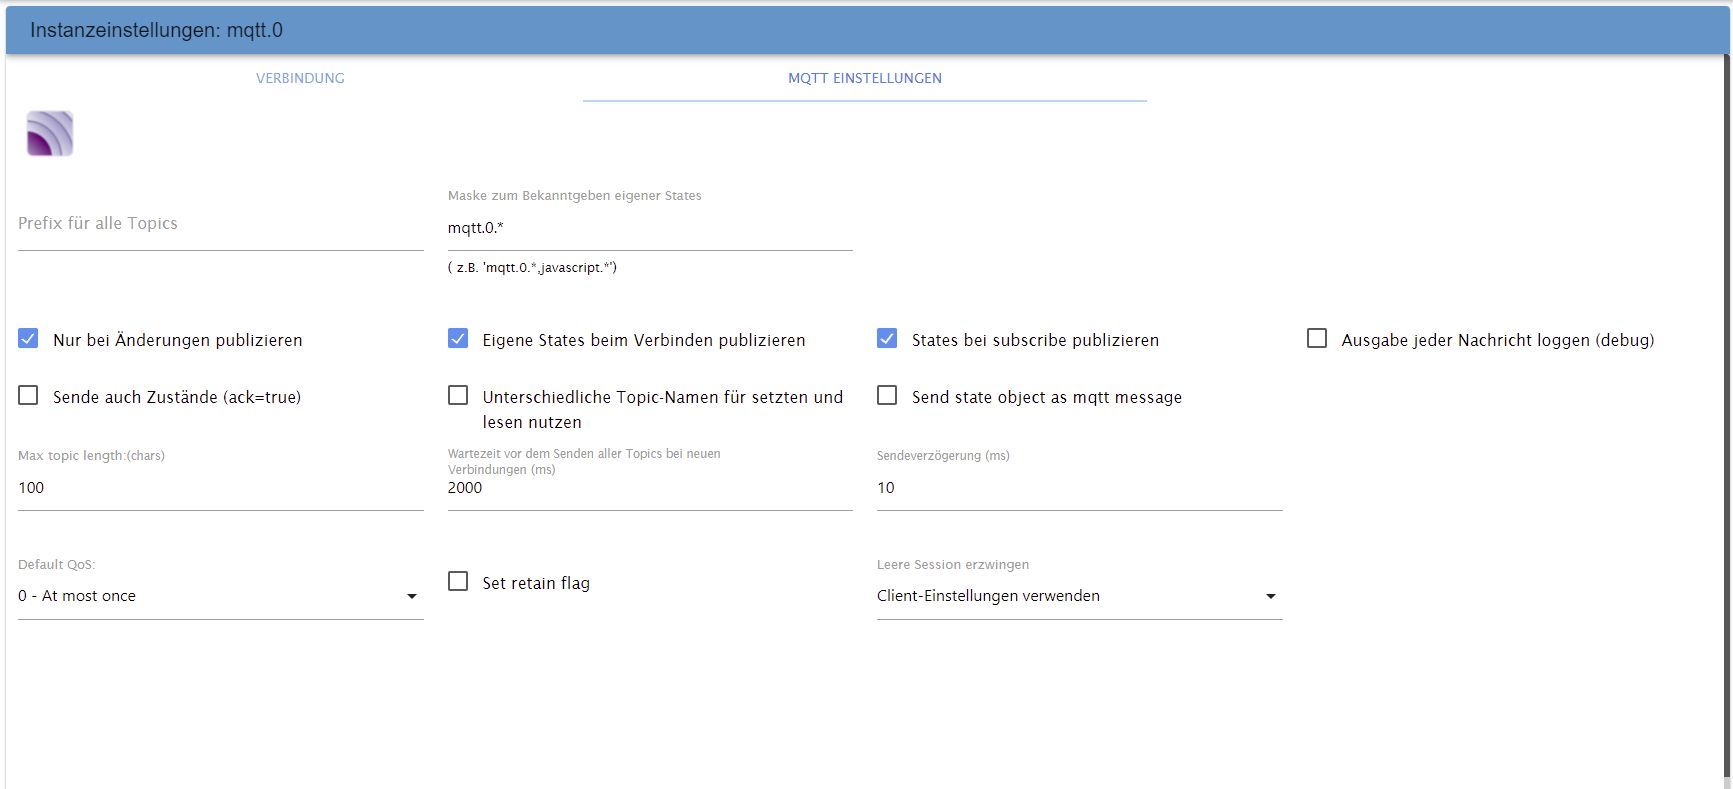Select the MQTT Einstellungen tab
The width and height of the screenshot is (1733, 789).
tap(865, 78)
